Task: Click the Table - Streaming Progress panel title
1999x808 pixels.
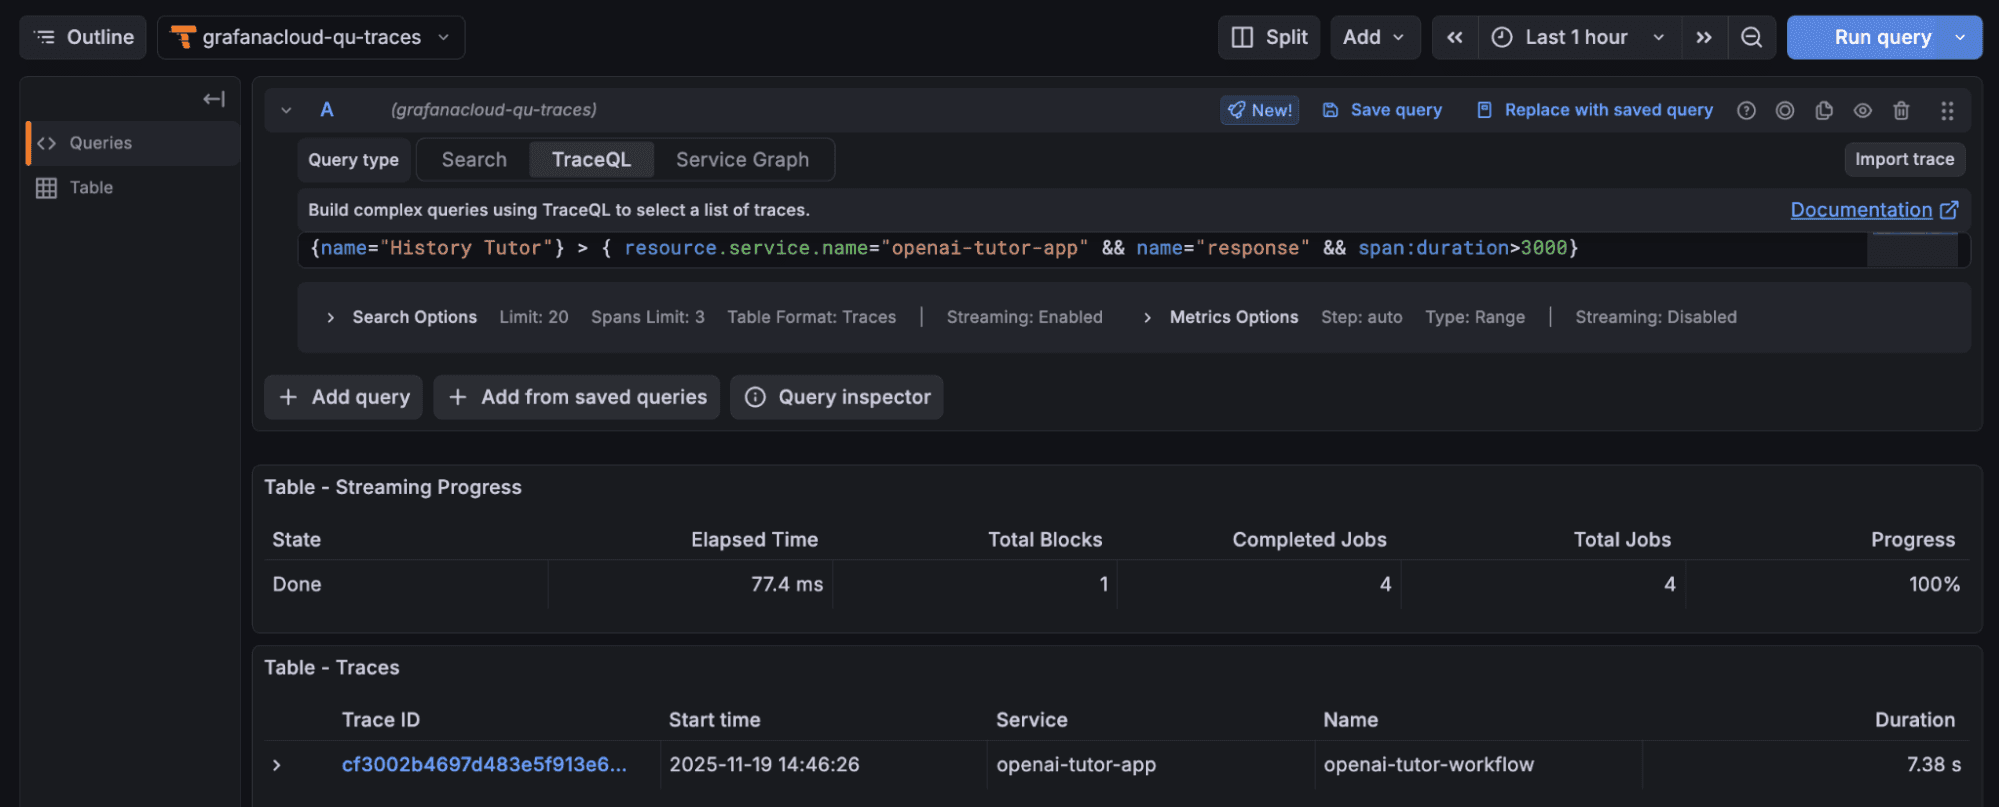Action: [x=392, y=488]
